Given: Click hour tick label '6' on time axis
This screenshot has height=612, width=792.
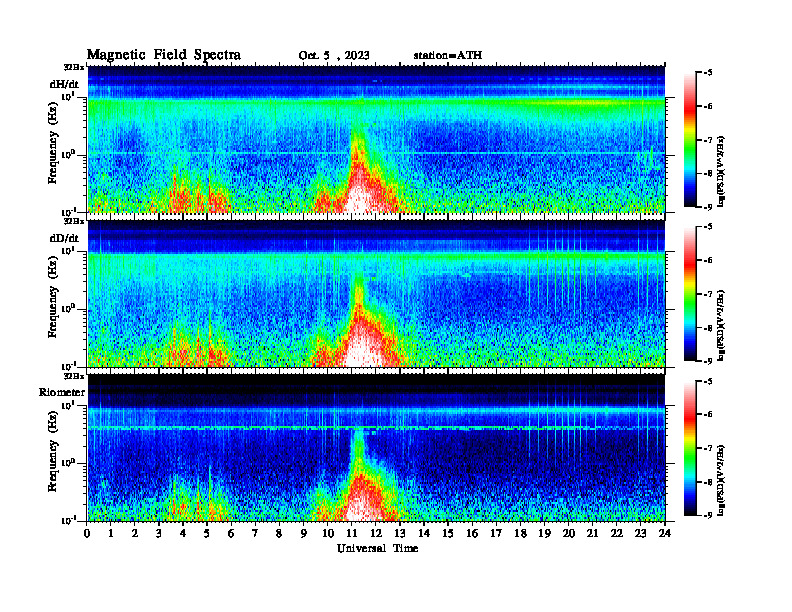Looking at the screenshot, I should [231, 533].
